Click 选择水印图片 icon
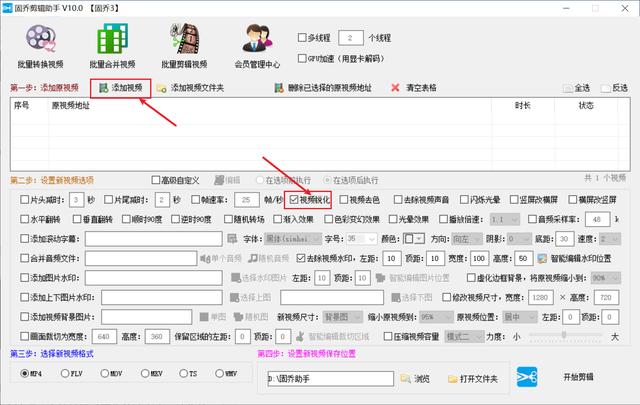This screenshot has height=405, width=640. 236,278
